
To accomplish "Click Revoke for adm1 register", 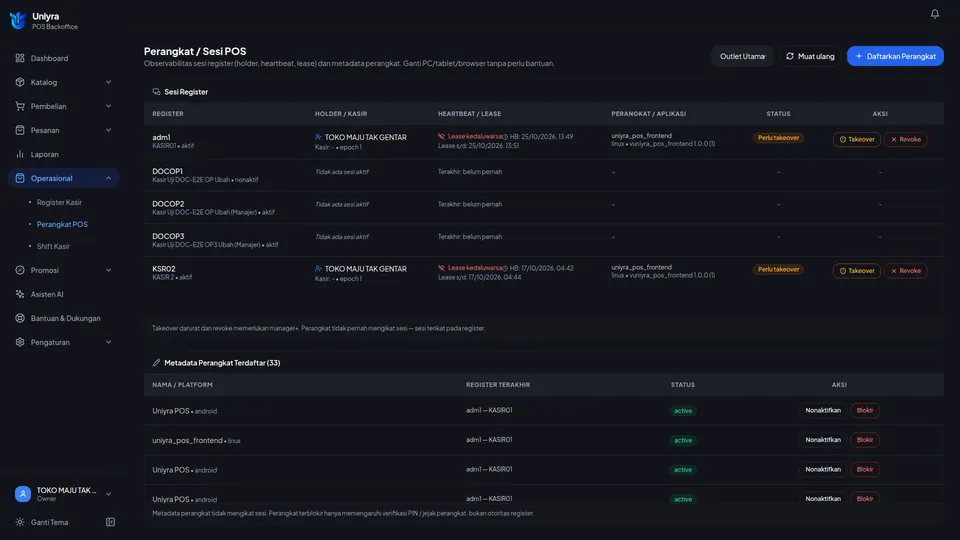I will point(906,139).
